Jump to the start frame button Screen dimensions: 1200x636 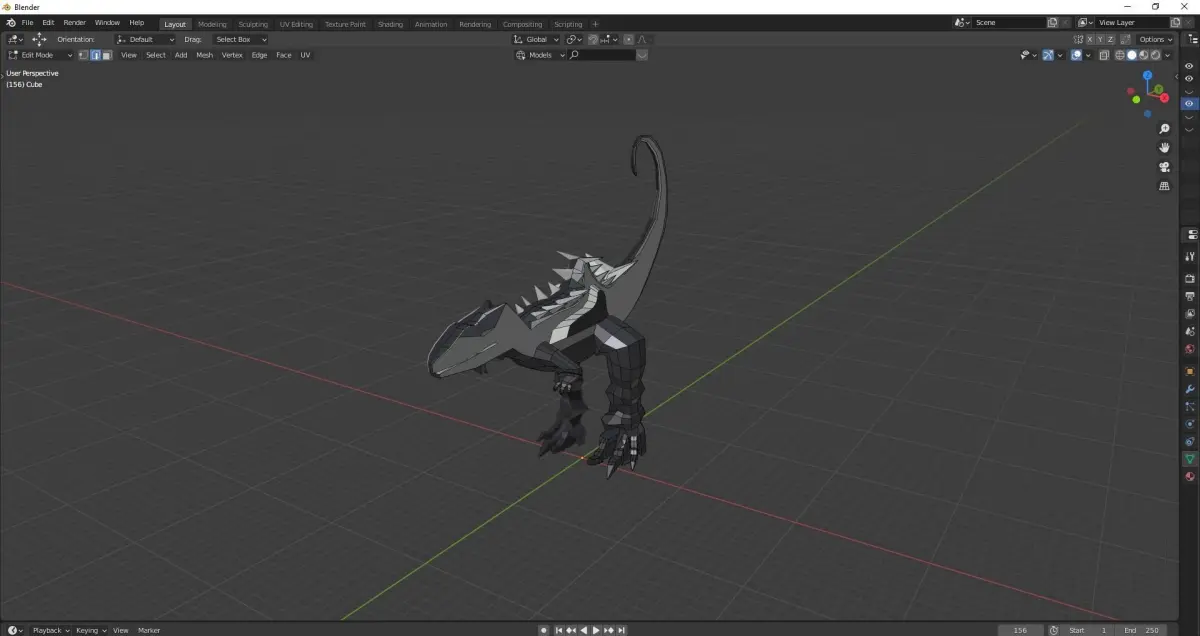click(558, 630)
